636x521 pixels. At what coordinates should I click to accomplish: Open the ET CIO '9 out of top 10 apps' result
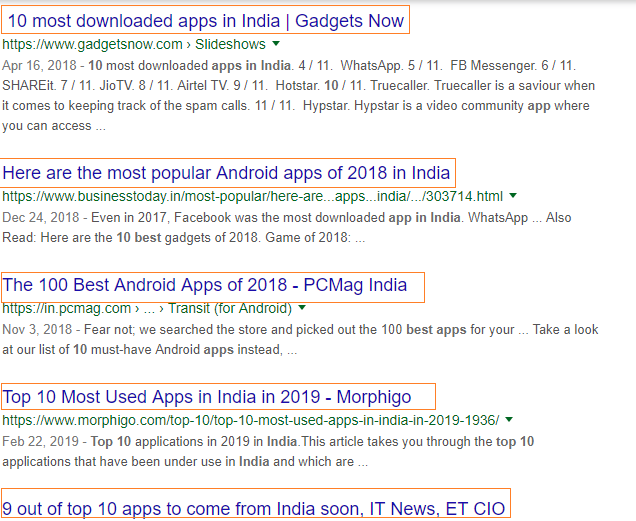click(x=253, y=508)
